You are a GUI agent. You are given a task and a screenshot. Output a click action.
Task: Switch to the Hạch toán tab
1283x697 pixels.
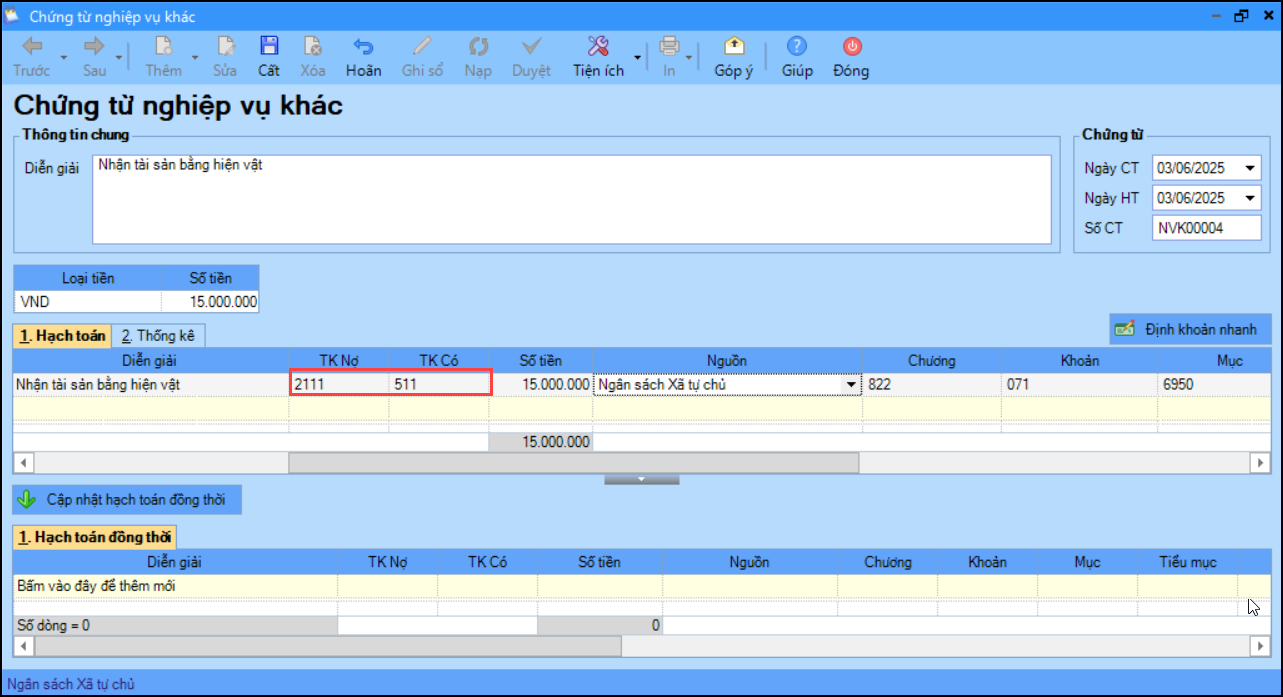(x=60, y=336)
